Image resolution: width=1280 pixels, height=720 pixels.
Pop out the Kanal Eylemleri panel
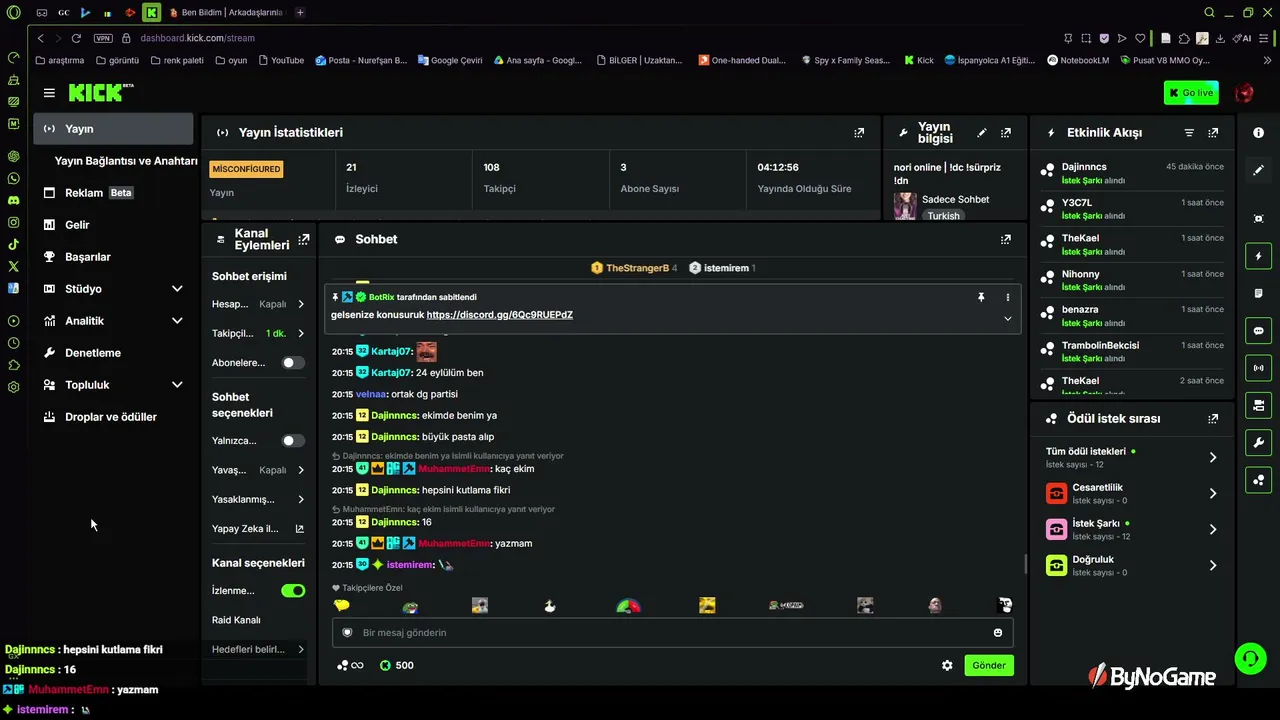[304, 239]
